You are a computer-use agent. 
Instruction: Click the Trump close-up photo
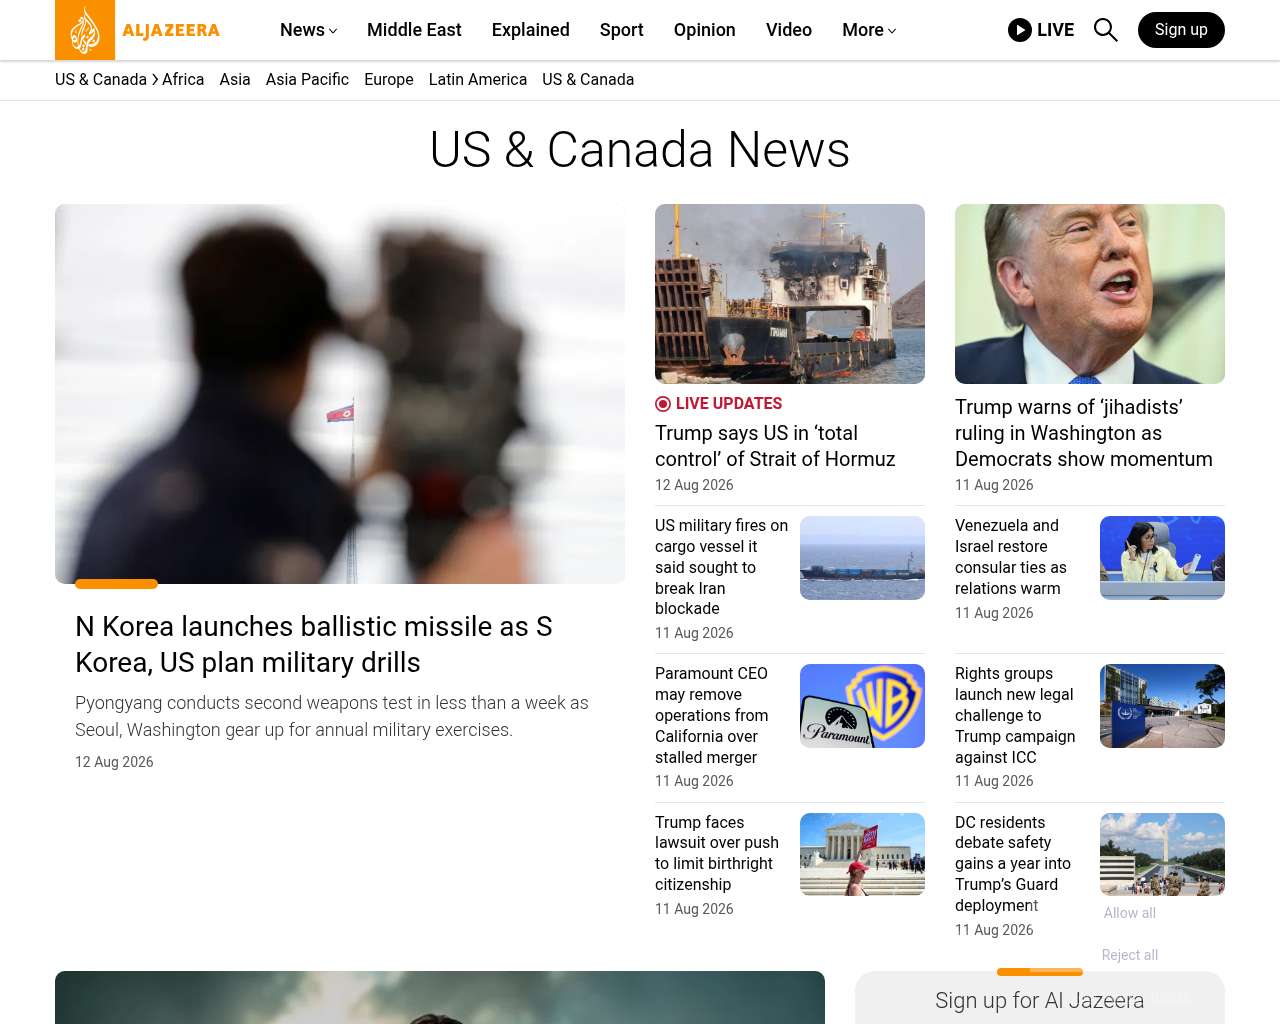coord(1090,294)
